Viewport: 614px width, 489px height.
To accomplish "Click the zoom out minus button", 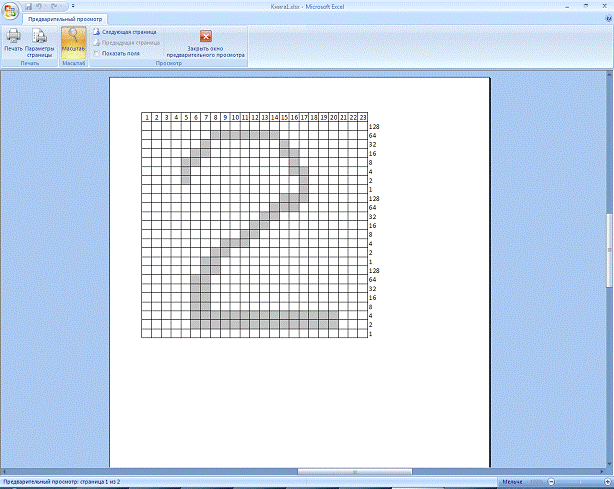I will (x=552, y=482).
